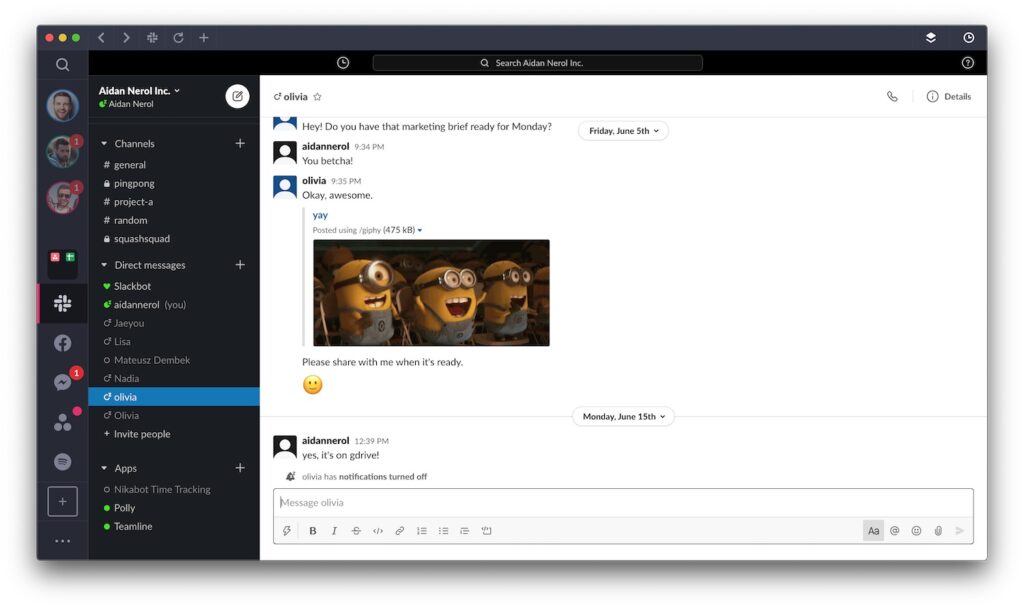Open Aidan Nerol Inc. workspace menu
The width and height of the screenshot is (1024, 609).
(139, 91)
